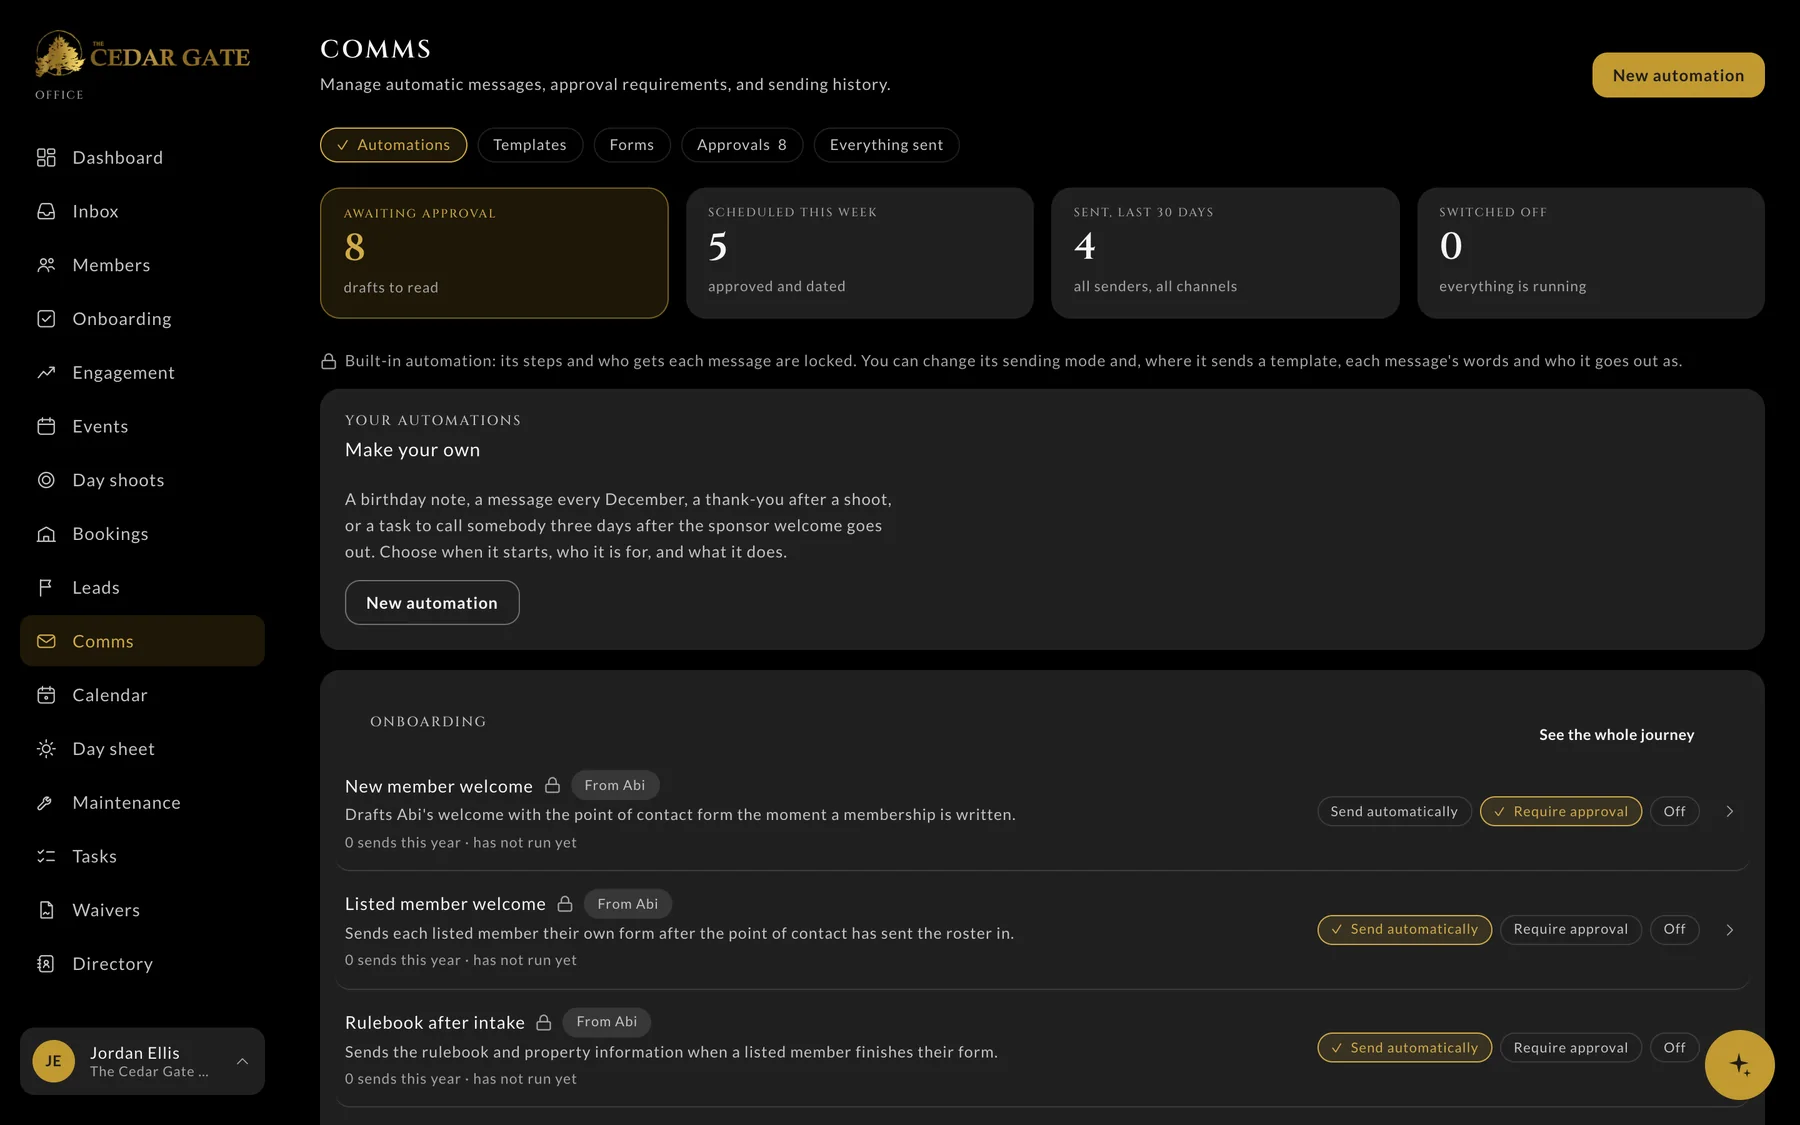1800x1125 pixels.
Task: Click the gold New automation button
Action: coord(1678,75)
